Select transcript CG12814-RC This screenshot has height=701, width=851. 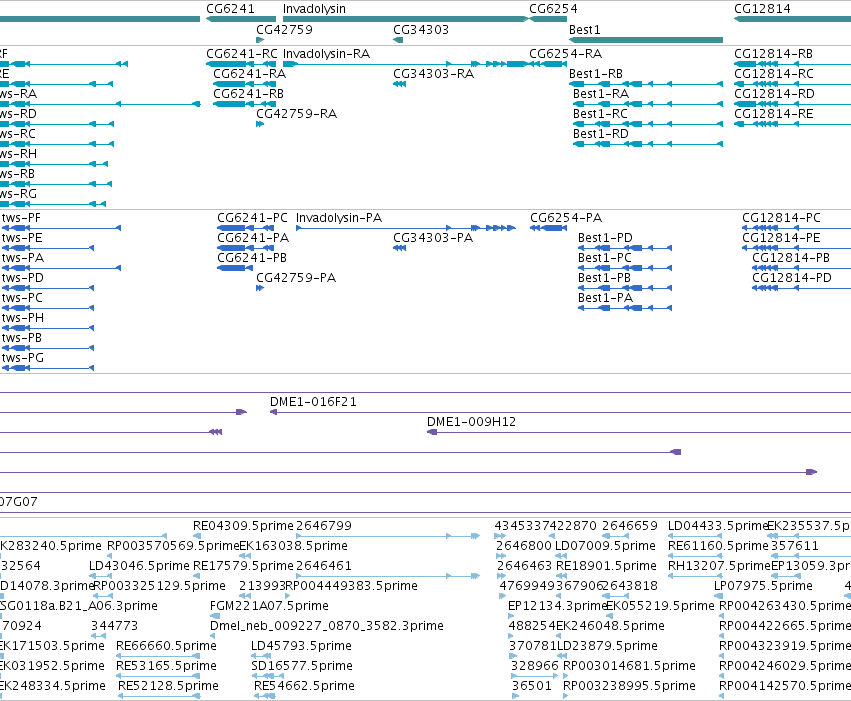774,74
